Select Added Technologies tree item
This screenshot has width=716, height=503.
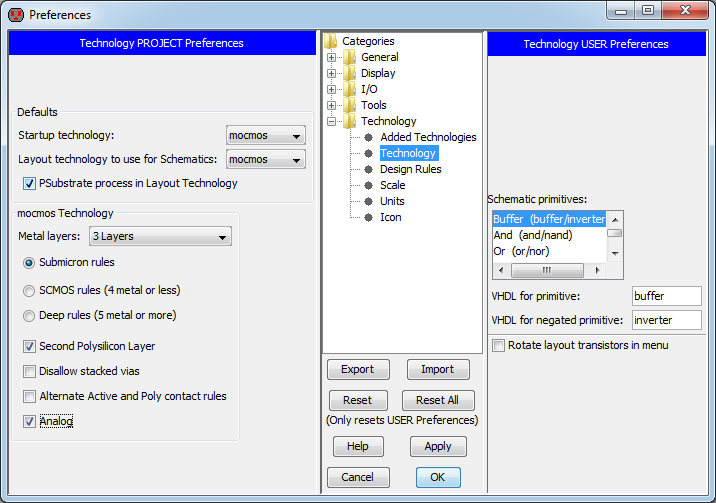click(428, 137)
